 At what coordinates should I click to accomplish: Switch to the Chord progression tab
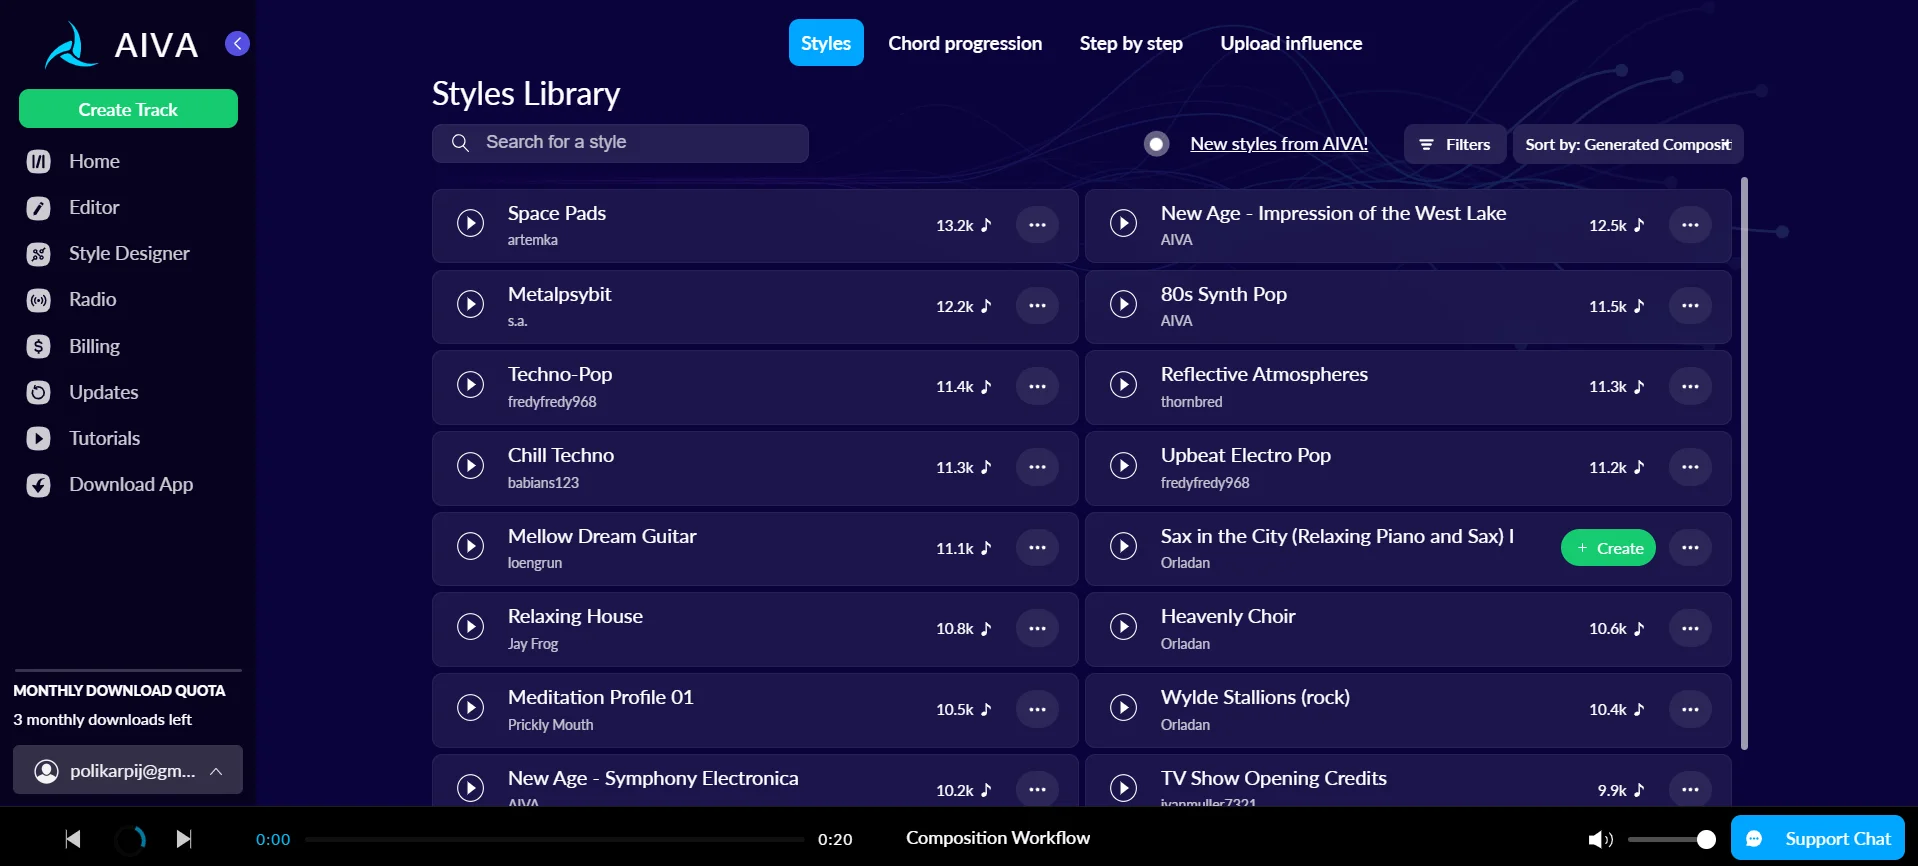coord(964,43)
